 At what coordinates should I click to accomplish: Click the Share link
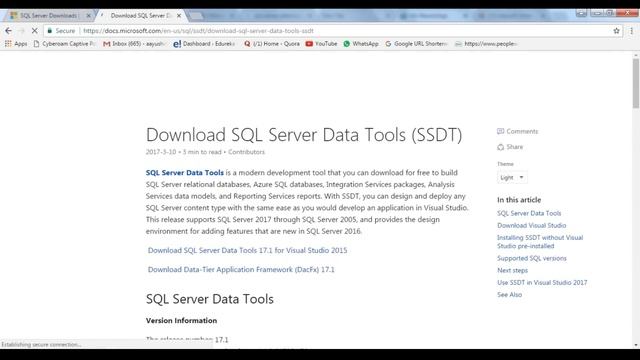click(x=510, y=147)
